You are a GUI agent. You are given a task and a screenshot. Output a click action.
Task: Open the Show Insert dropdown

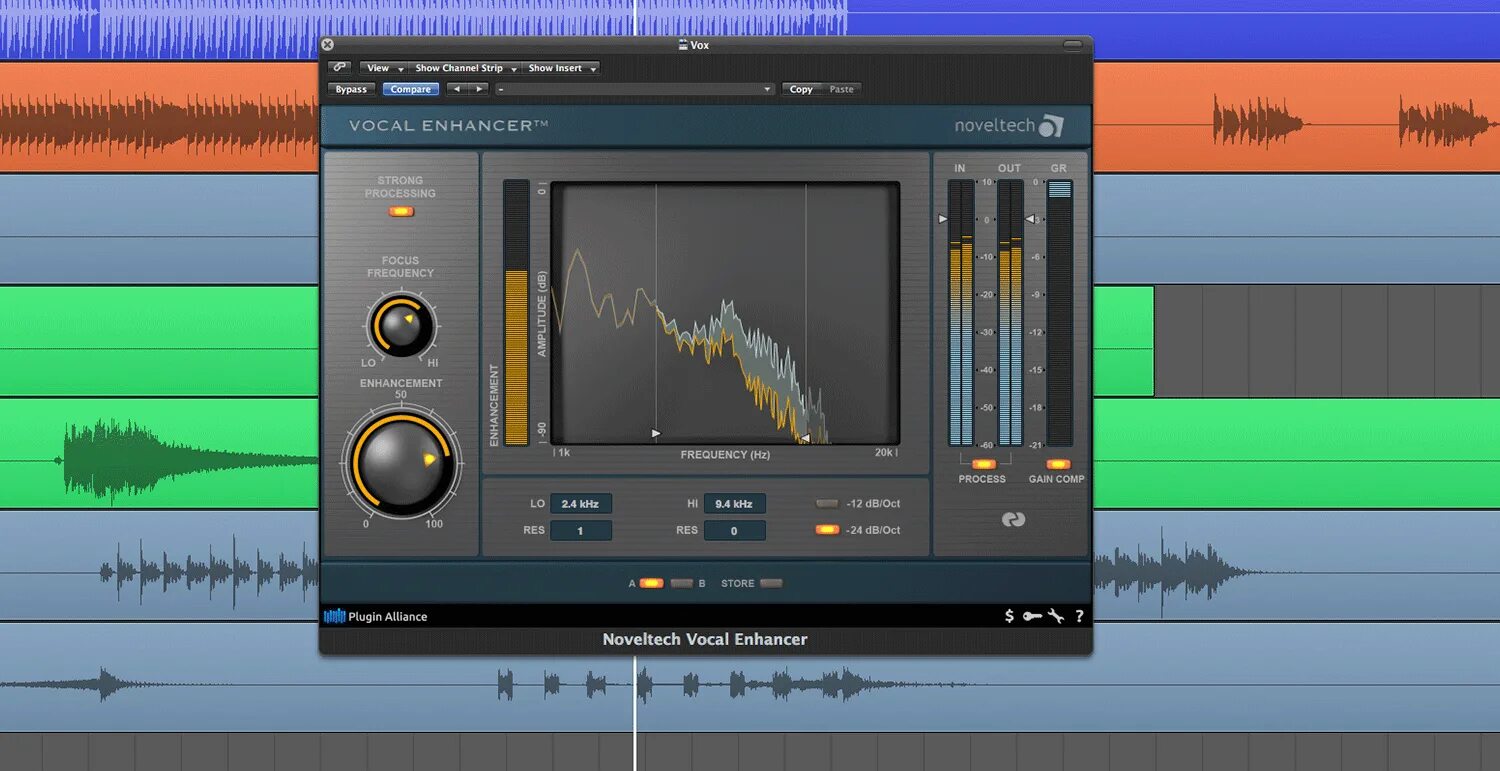click(x=562, y=68)
